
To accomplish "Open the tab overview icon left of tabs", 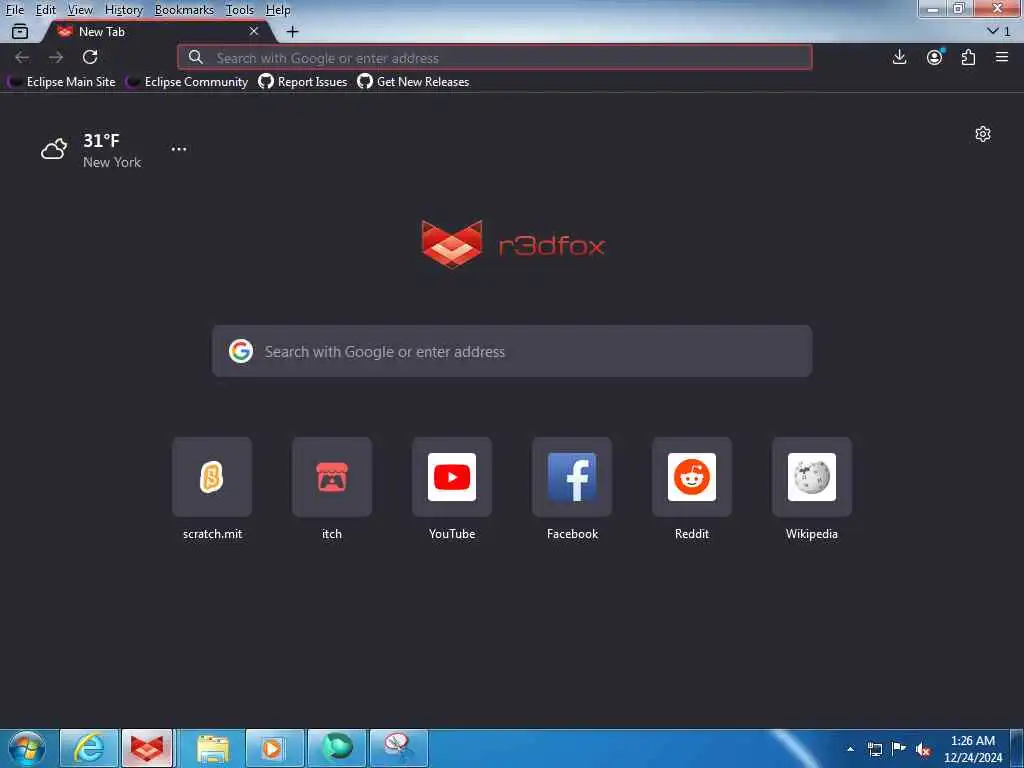I will (x=20, y=31).
